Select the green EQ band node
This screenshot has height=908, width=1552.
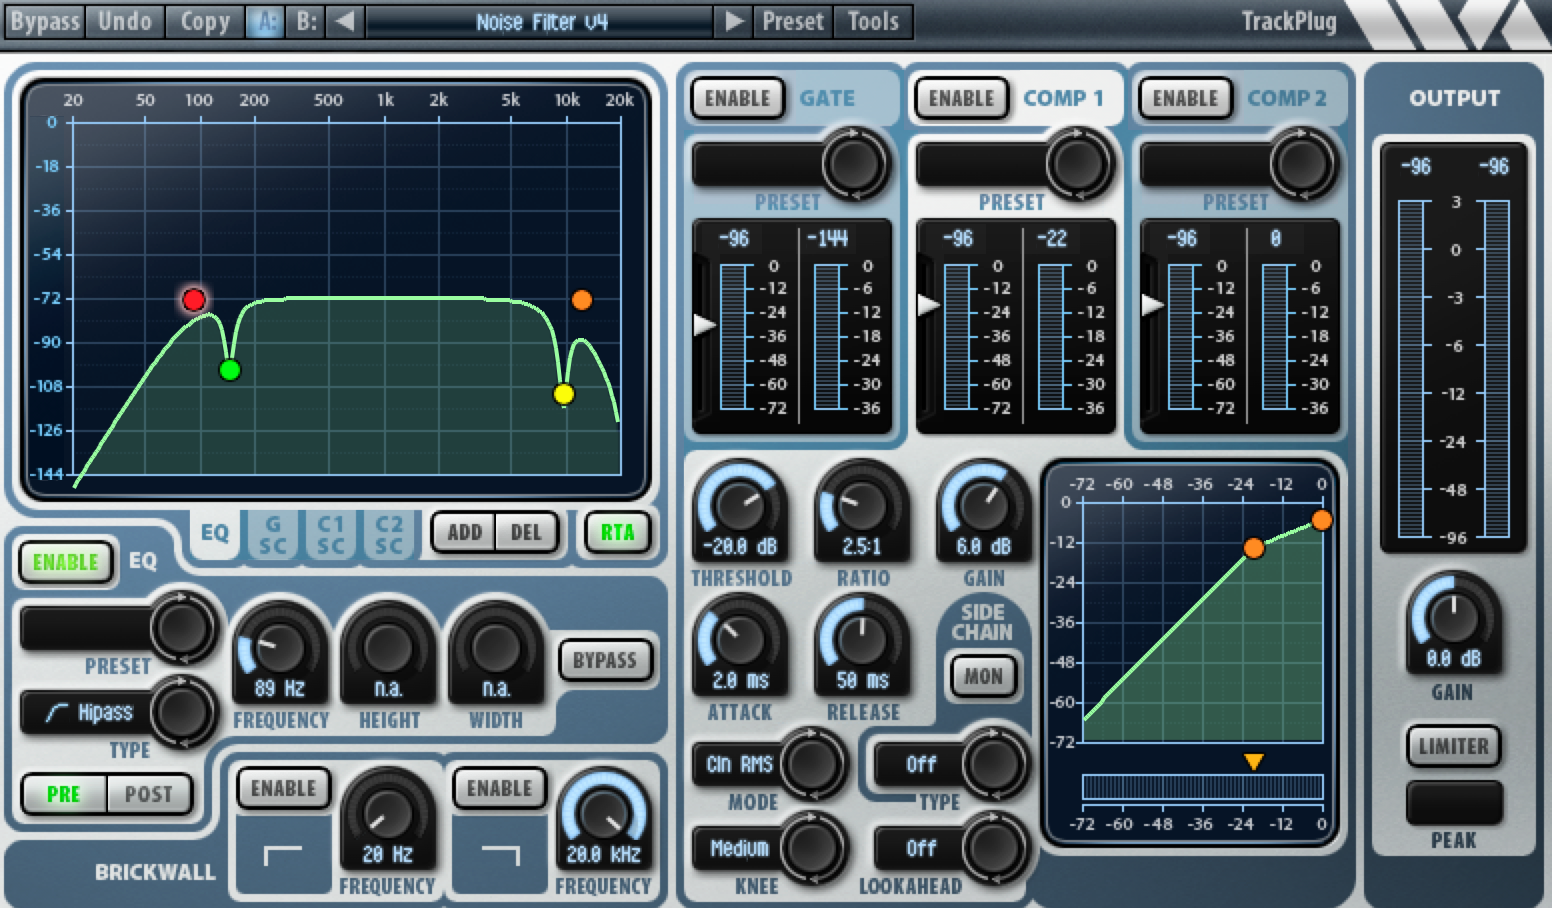coord(230,370)
